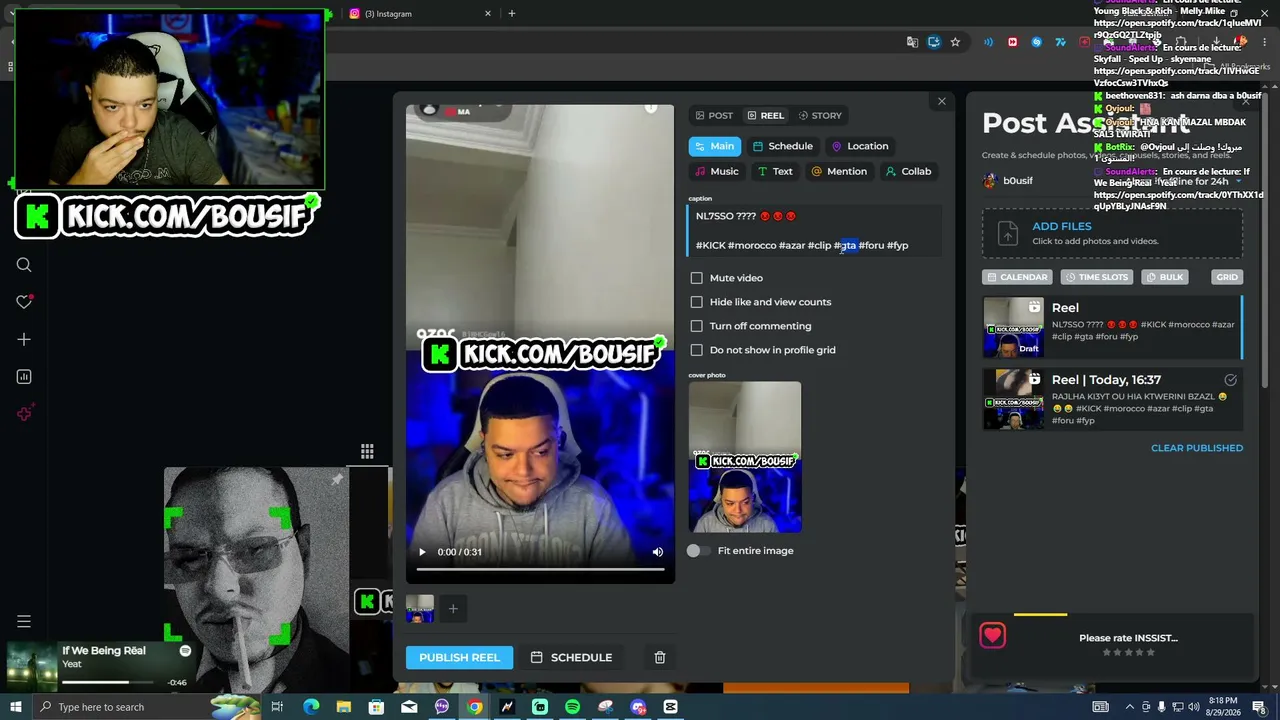Open a new browser tab

512,14
